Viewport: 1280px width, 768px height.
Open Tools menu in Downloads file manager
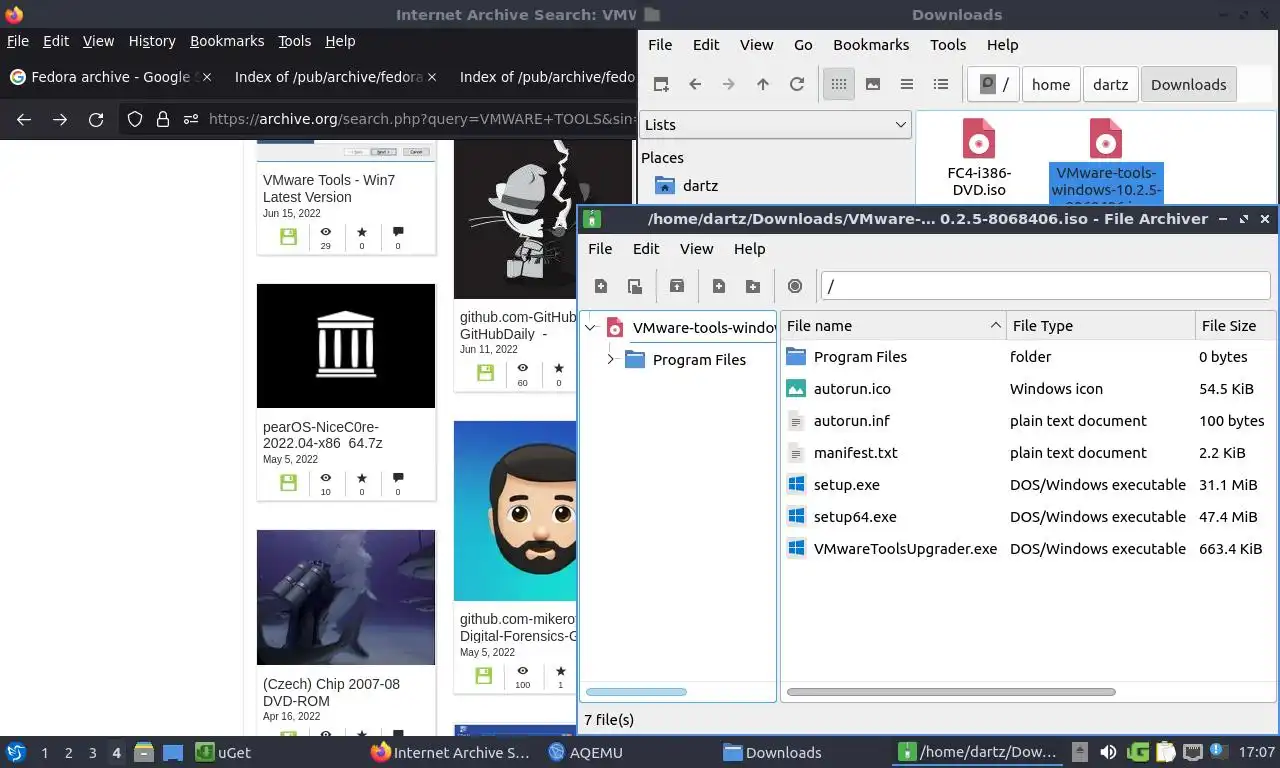948,45
